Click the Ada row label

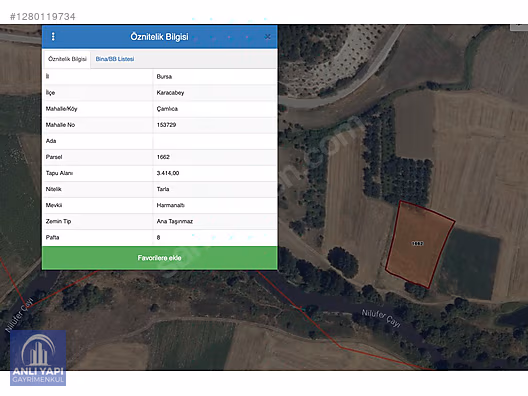tap(51, 141)
